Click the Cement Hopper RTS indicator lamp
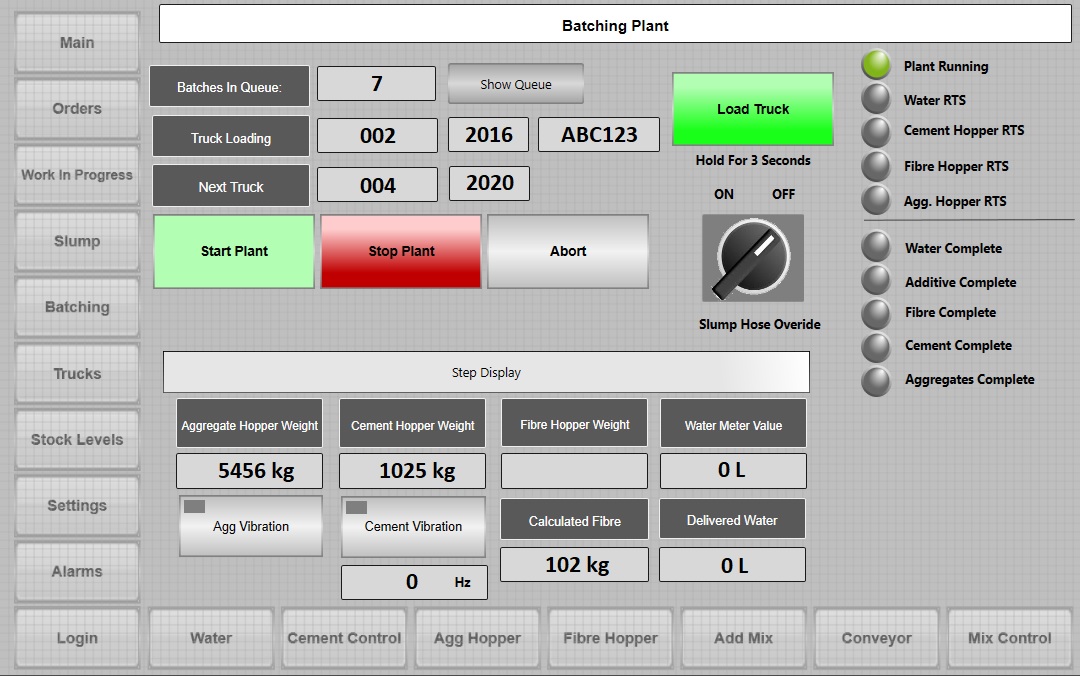The height and width of the screenshot is (677, 1084). 876,132
